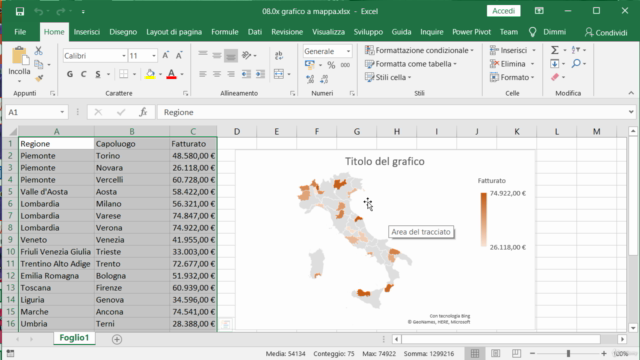Expand Formattazione condizionale menu
This screenshot has height=360, width=640.
coord(419,50)
